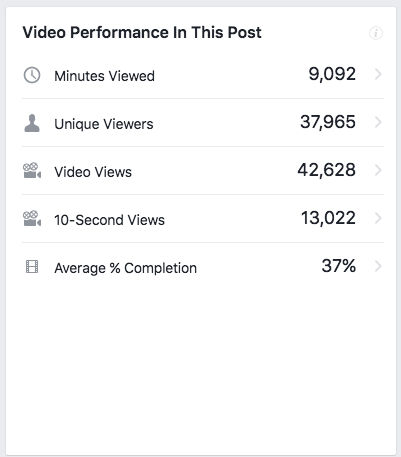Click the 9,092 minutes viewed value
This screenshot has width=401, height=457.
tap(332, 74)
